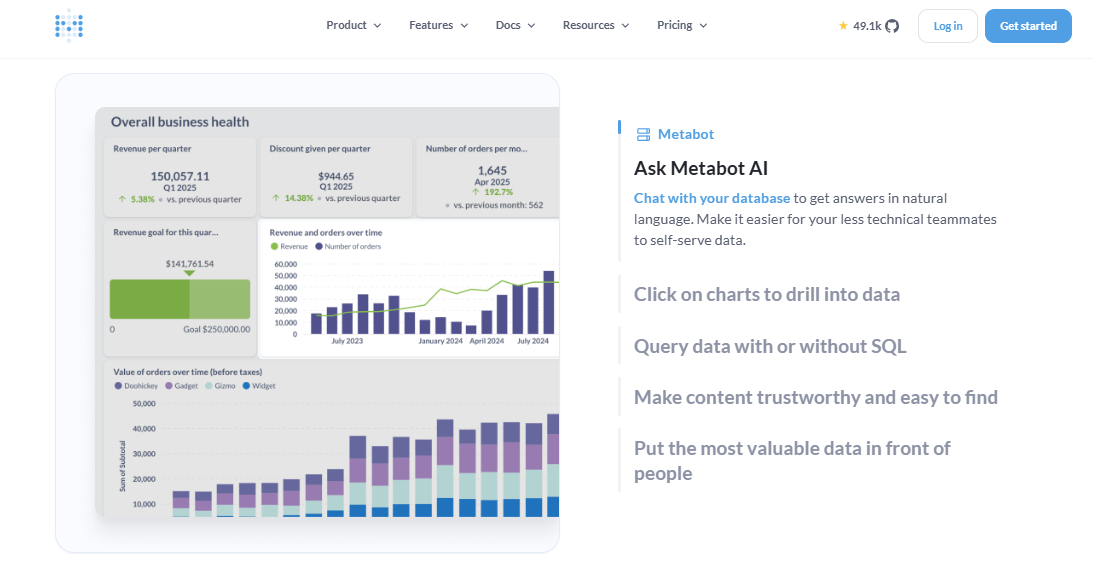This screenshot has height=566, width=1093.
Task: Open the Pricing menu
Action: coord(682,25)
